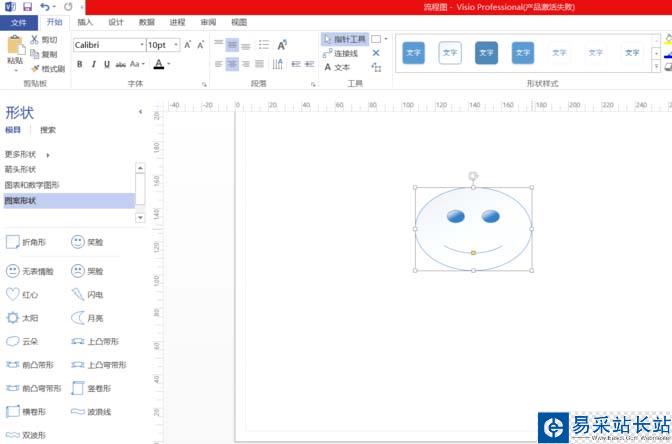Align text right
Image resolution: width=672 pixels, height=444 pixels.
[x=246, y=64]
